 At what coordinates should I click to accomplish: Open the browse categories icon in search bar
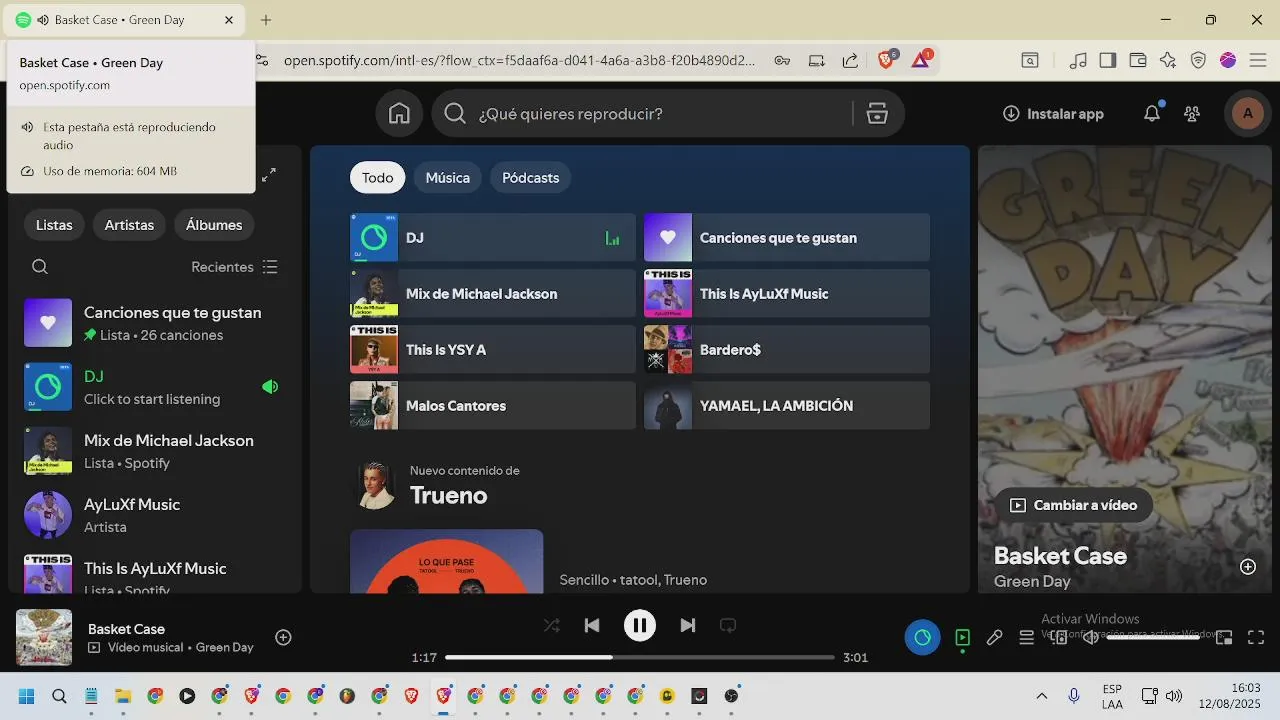tap(877, 114)
